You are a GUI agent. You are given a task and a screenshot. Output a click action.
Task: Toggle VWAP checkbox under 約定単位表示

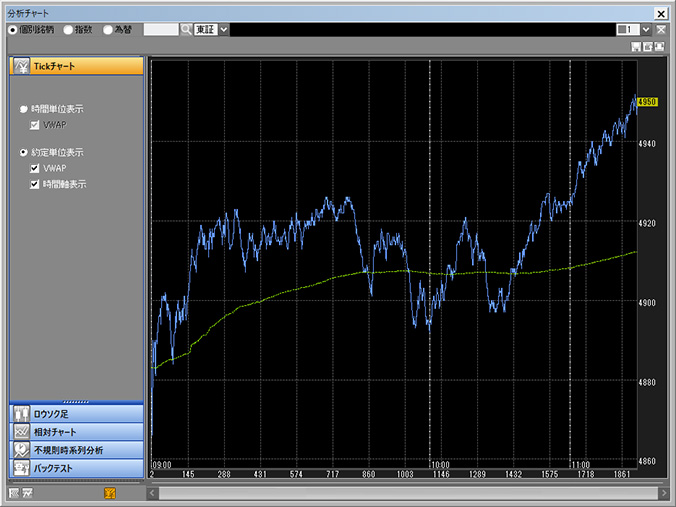tap(34, 168)
